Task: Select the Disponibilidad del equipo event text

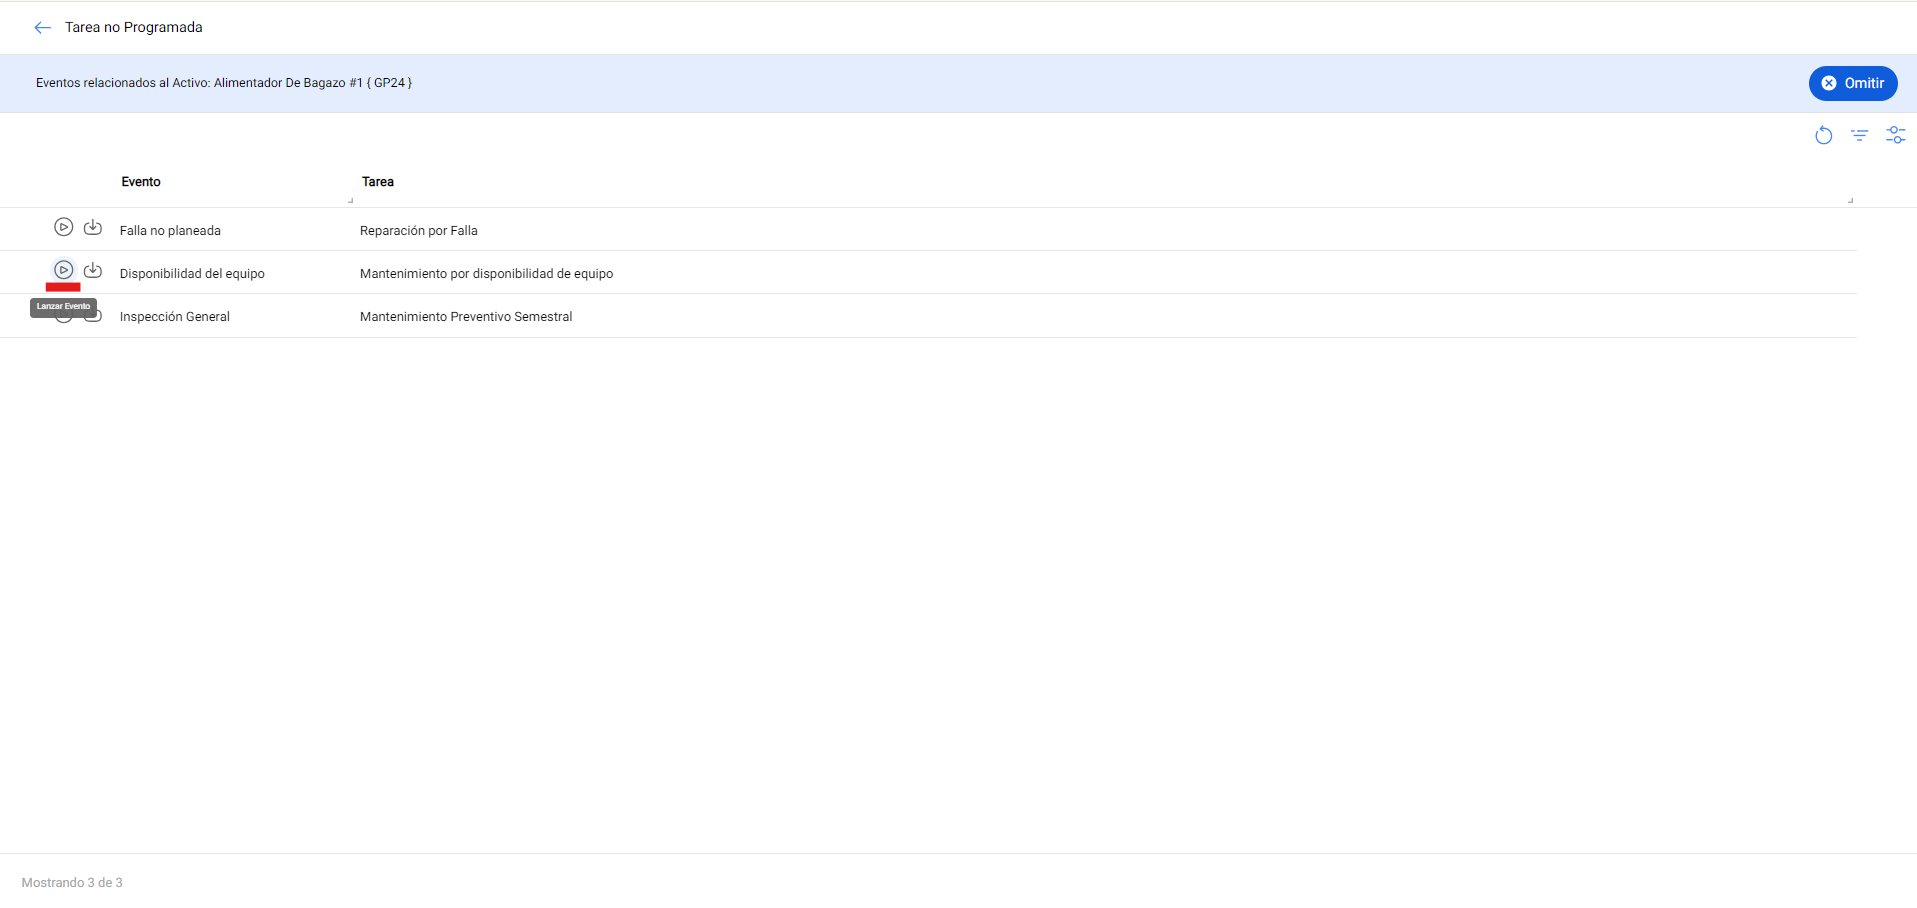Action: 192,274
